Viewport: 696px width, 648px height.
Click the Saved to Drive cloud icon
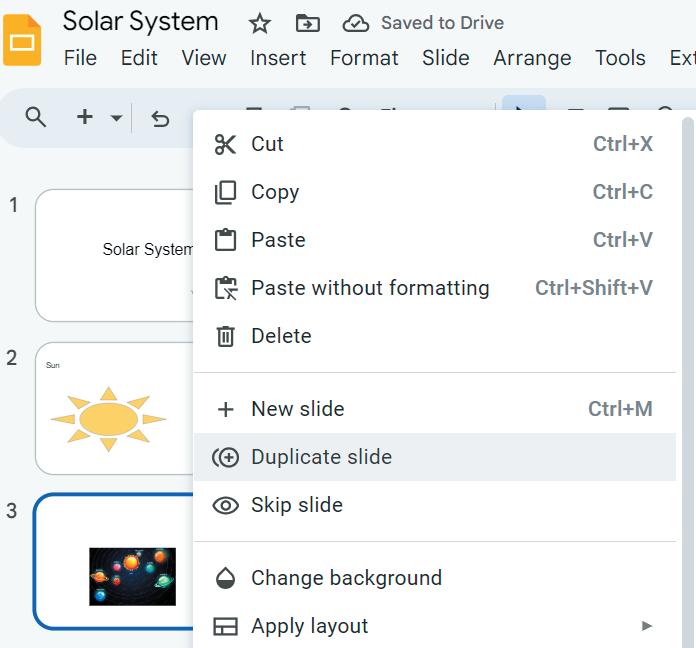tap(355, 23)
